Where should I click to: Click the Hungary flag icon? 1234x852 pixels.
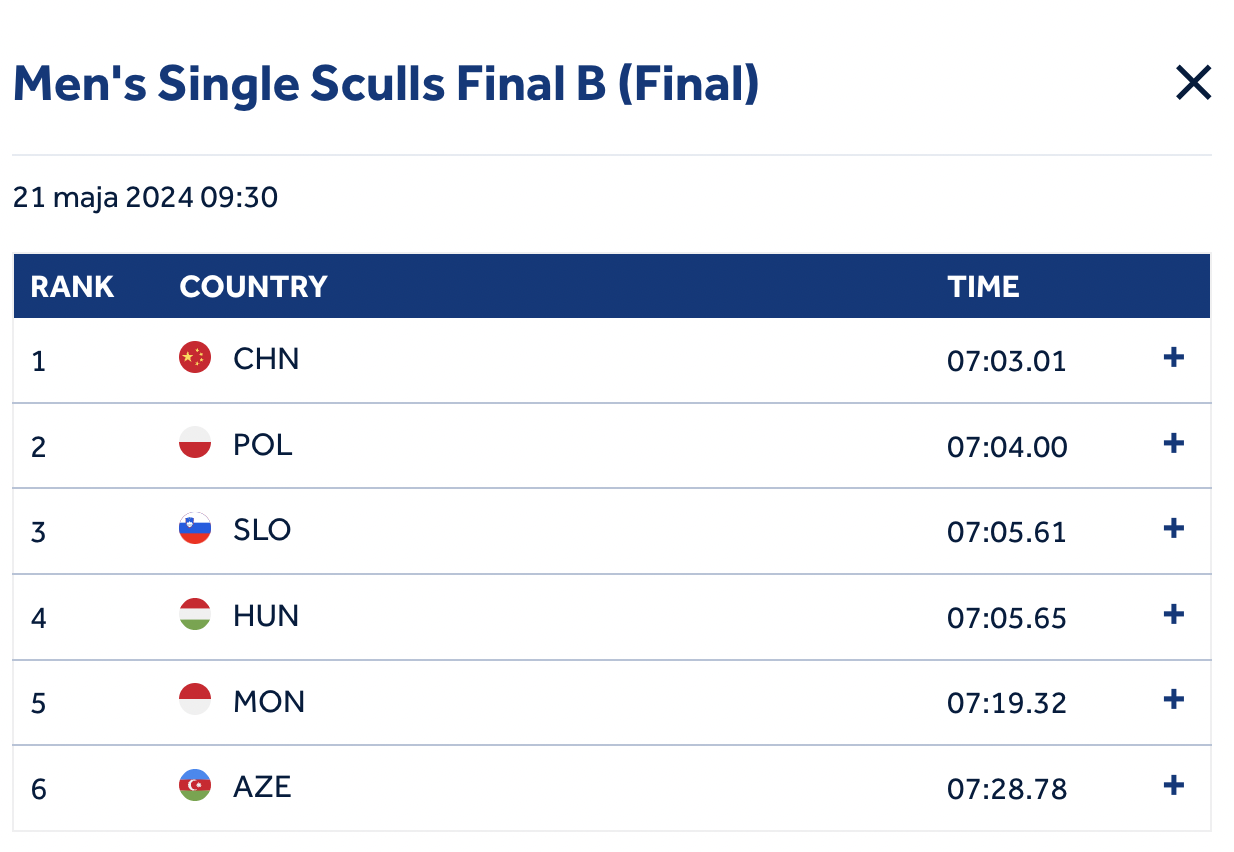195,615
